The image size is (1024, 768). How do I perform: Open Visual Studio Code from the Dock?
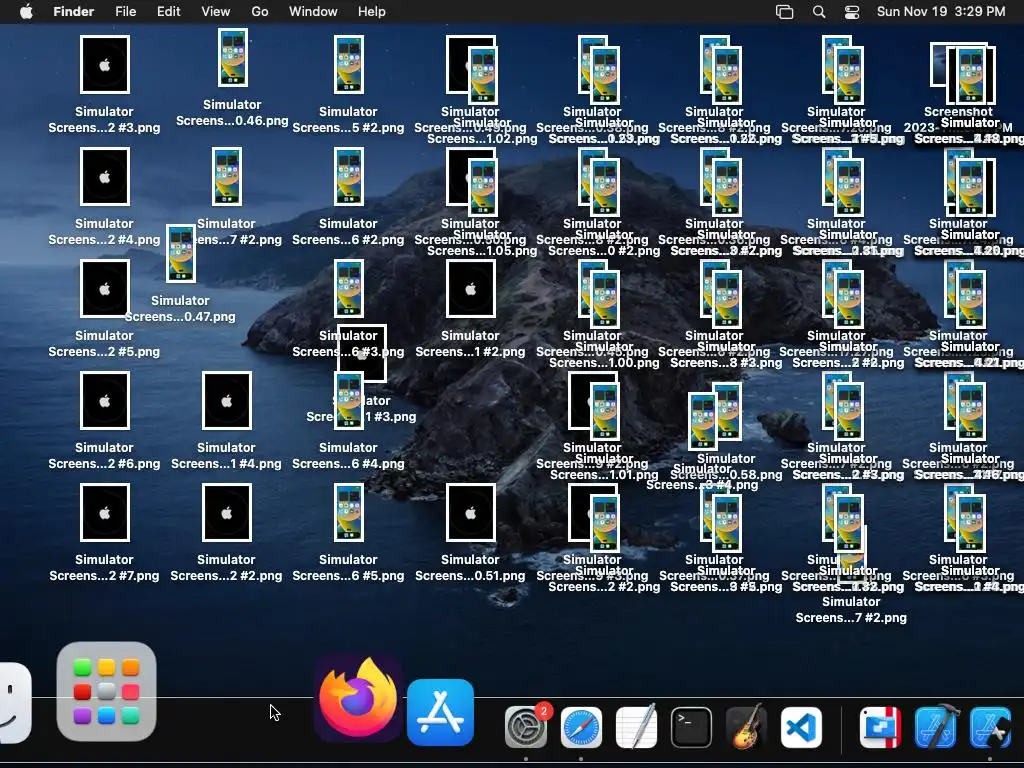(x=801, y=727)
